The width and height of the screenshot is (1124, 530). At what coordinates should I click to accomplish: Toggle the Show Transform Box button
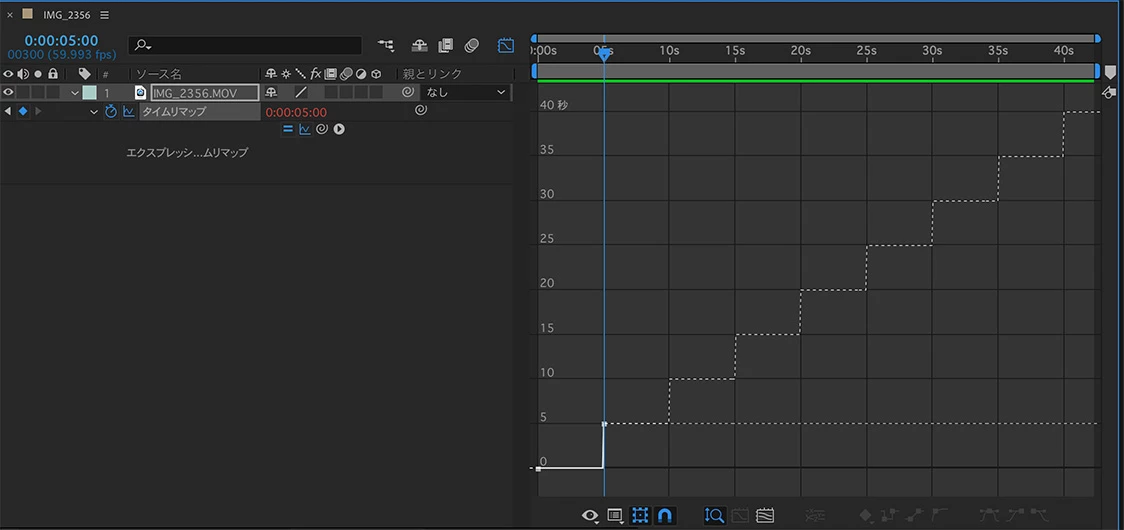click(x=640, y=515)
